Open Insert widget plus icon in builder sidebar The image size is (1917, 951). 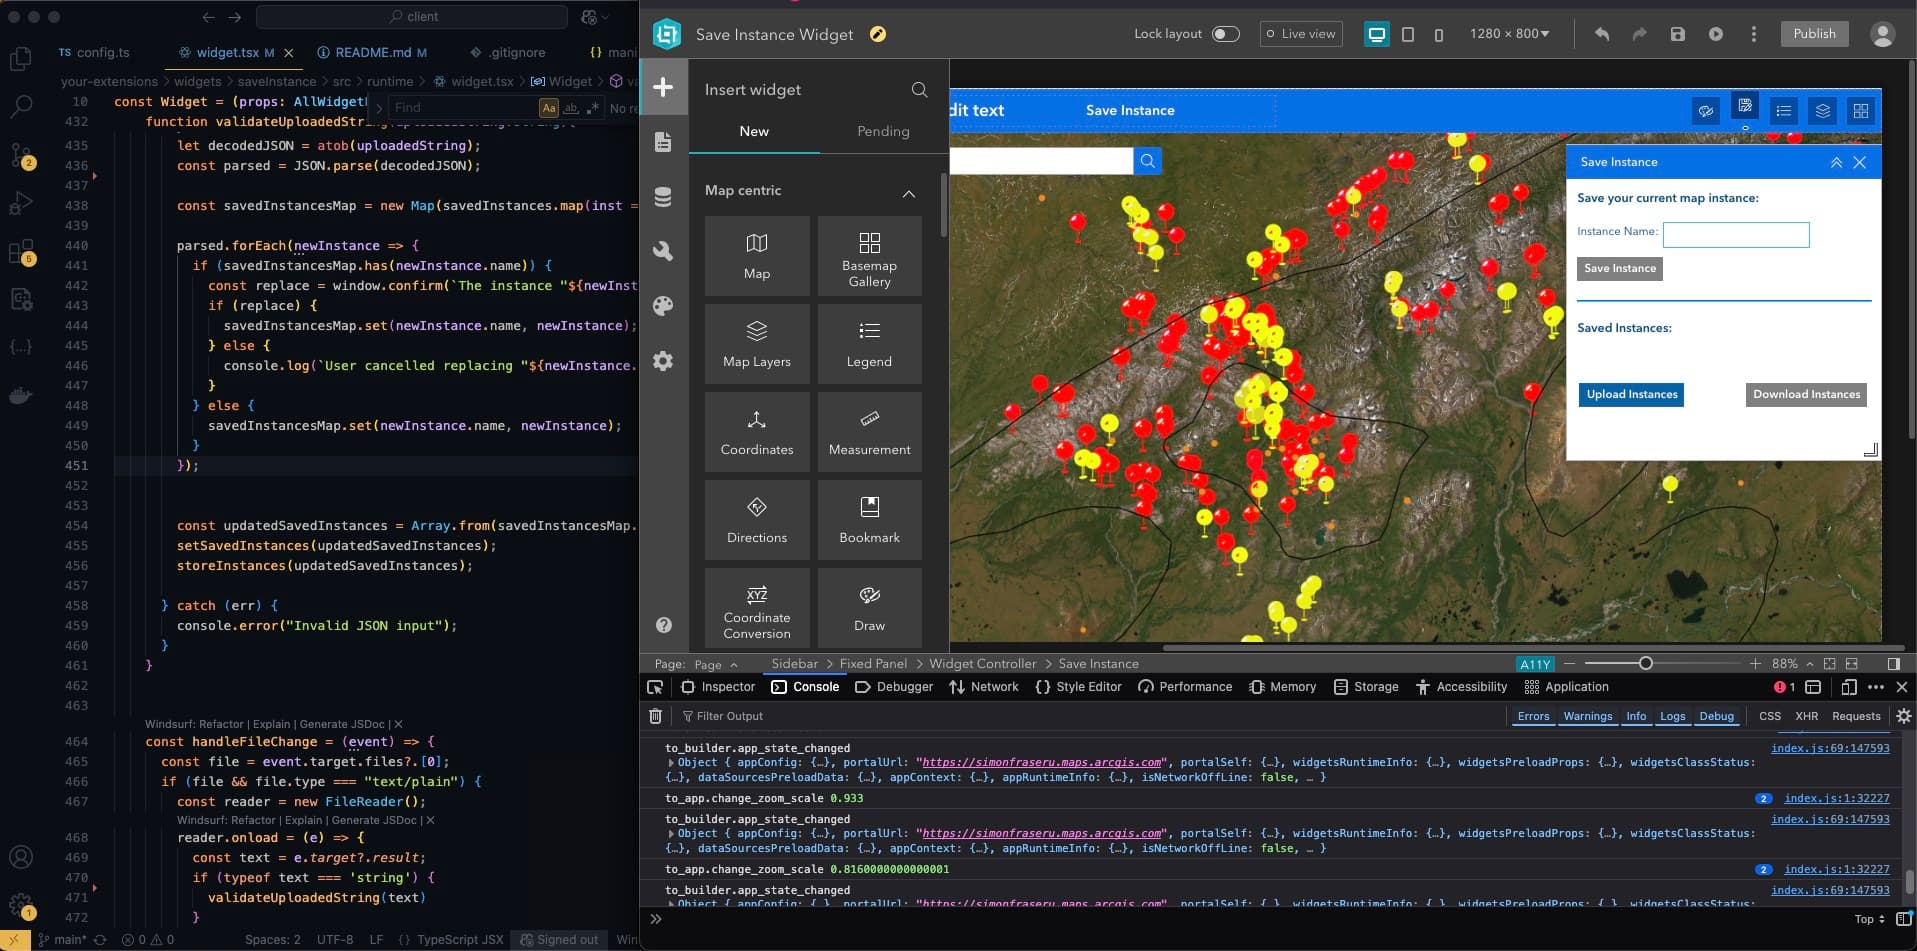[x=663, y=87]
